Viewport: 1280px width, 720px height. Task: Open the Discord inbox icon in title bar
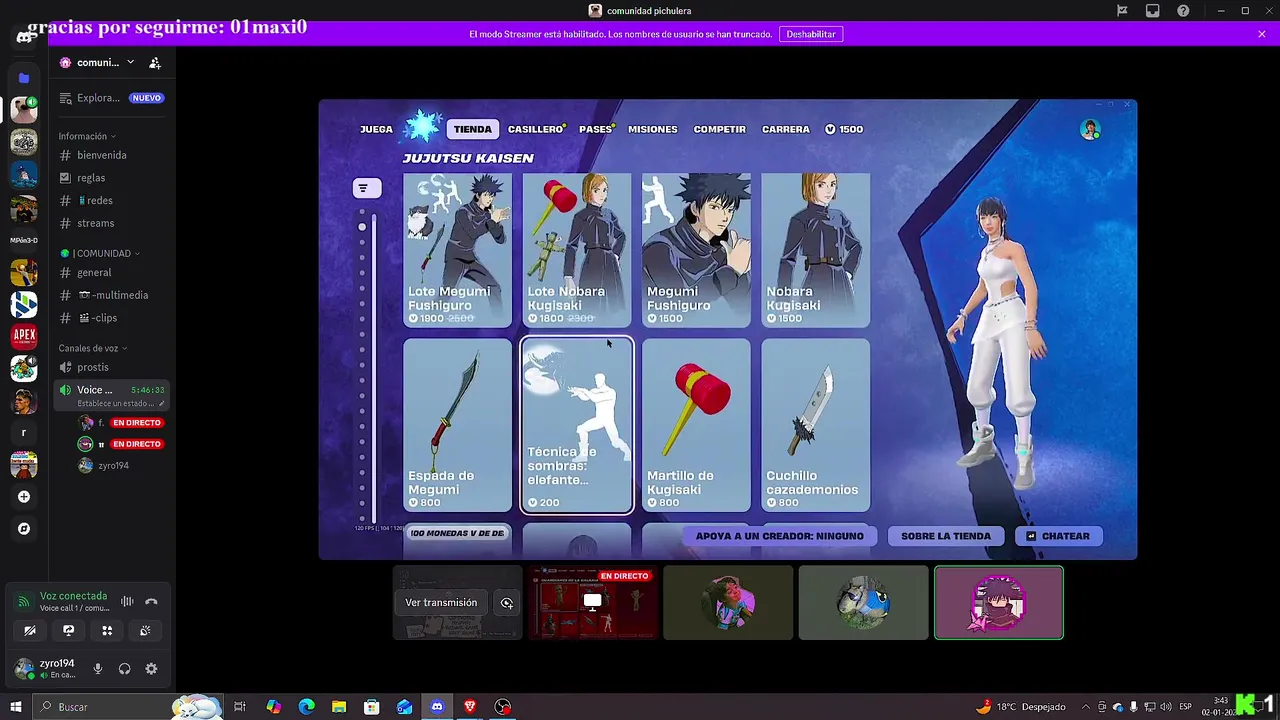[1153, 11]
